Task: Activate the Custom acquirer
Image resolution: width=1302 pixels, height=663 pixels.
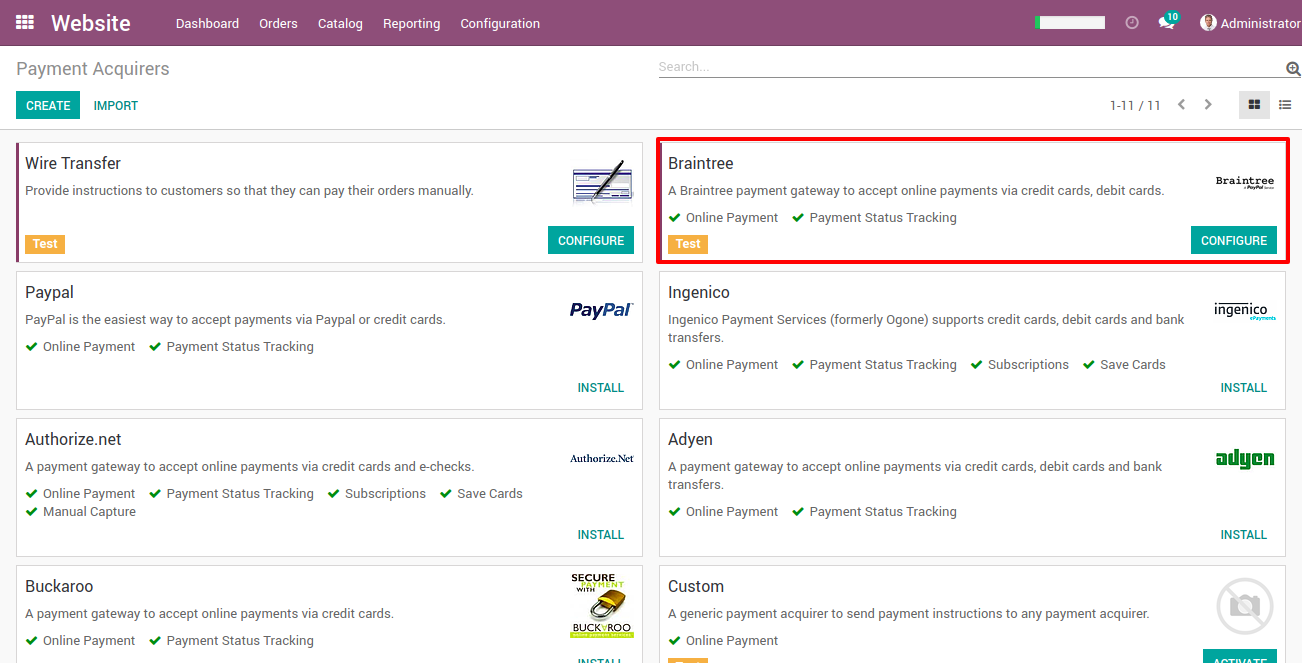Action: coord(1240,656)
